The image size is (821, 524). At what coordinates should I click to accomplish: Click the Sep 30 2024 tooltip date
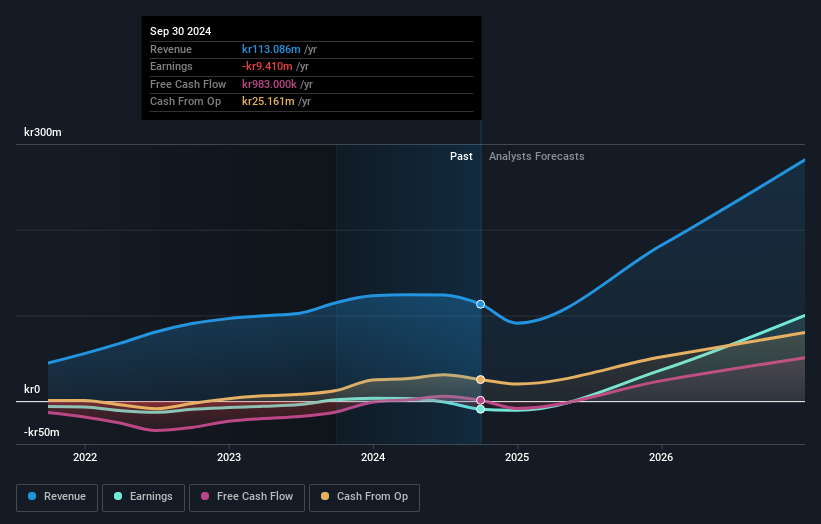(181, 31)
